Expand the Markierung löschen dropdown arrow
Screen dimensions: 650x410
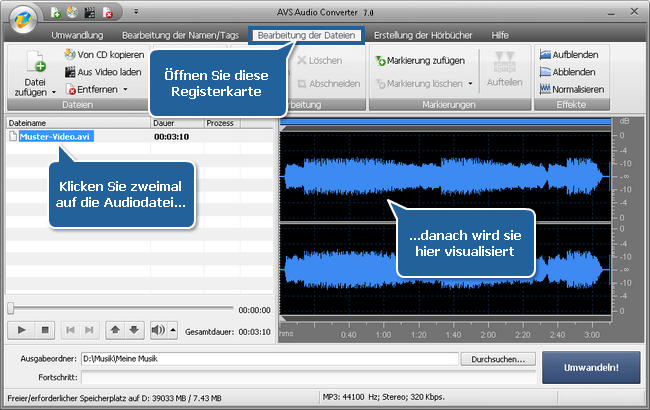point(471,83)
